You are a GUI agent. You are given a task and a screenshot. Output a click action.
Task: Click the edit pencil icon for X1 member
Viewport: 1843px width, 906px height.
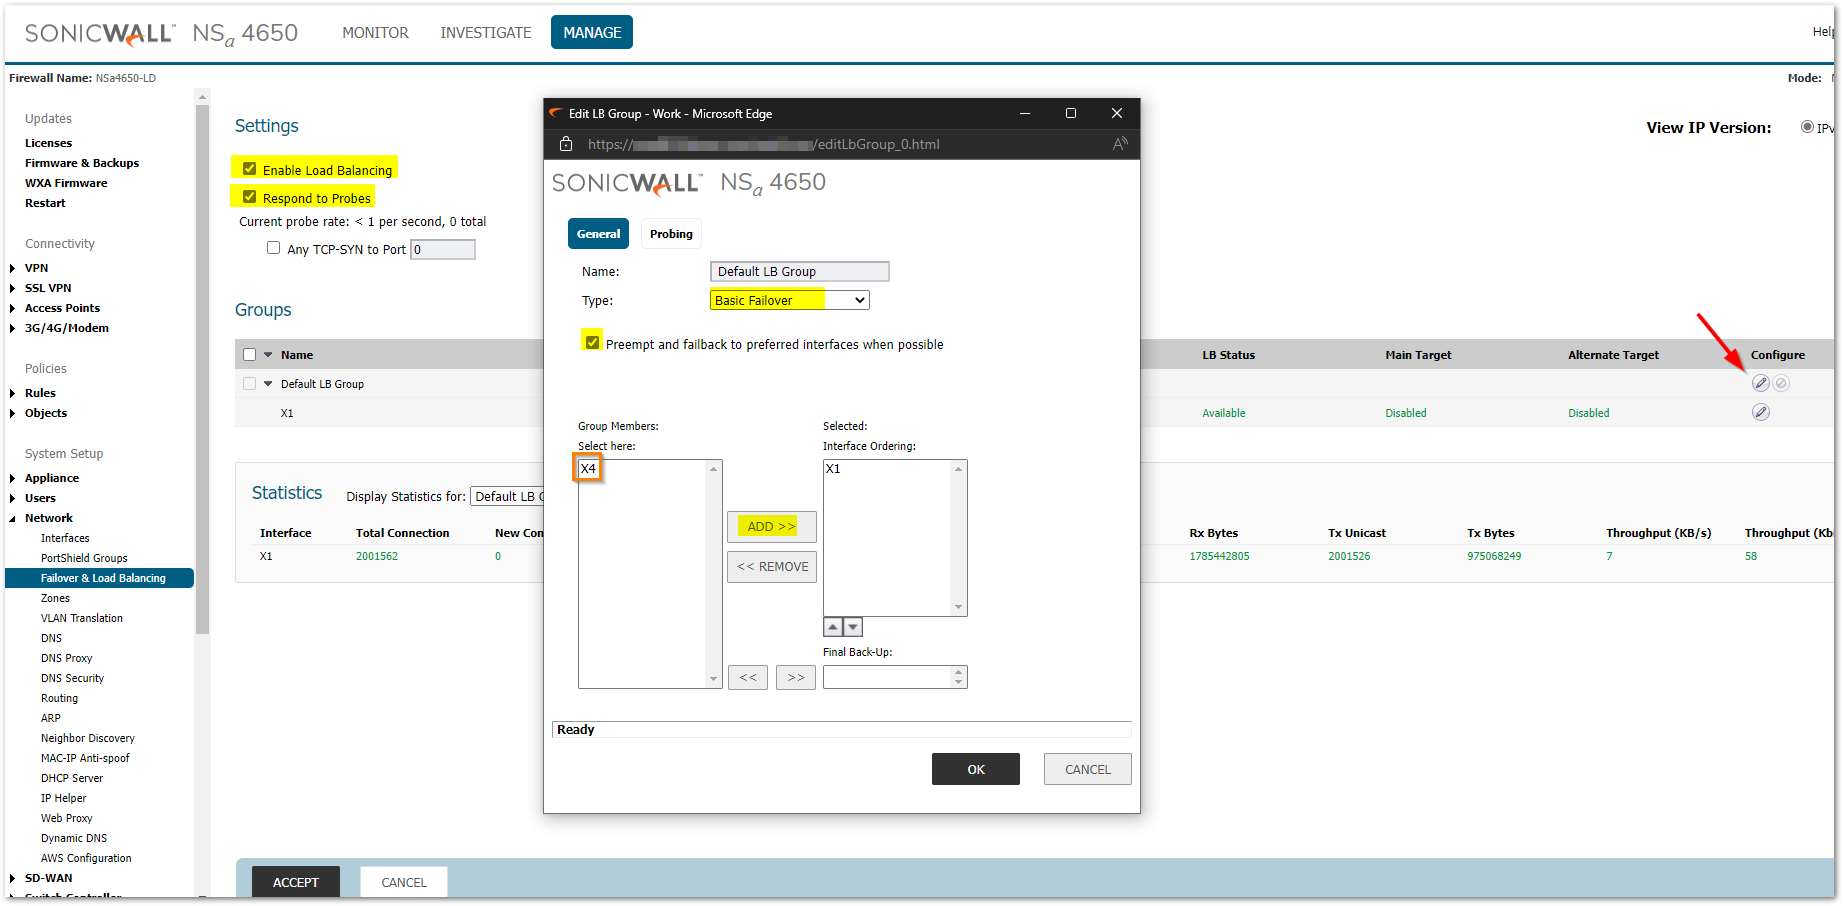(x=1760, y=412)
